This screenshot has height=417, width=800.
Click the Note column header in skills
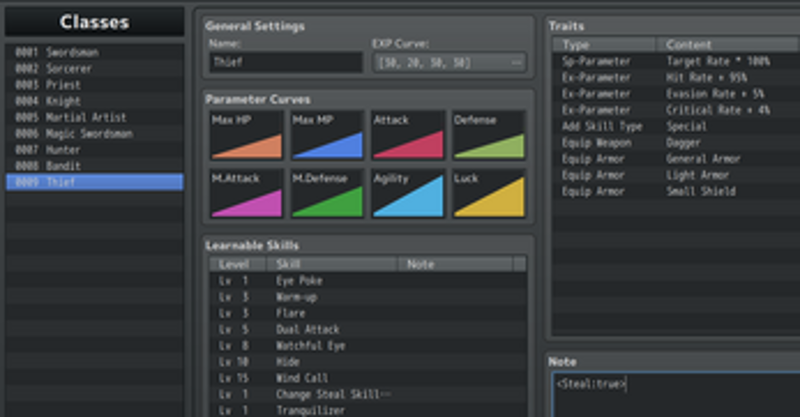pyautogui.click(x=455, y=264)
